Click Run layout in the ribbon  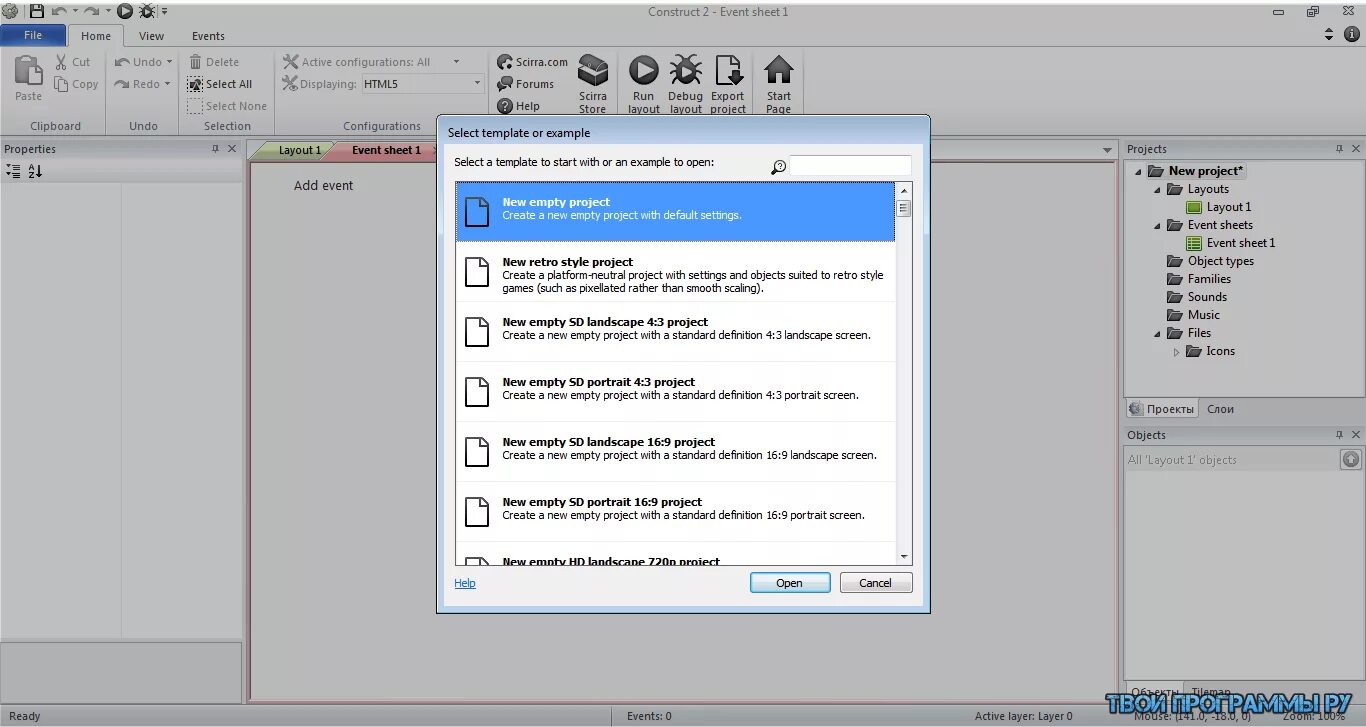tap(643, 85)
